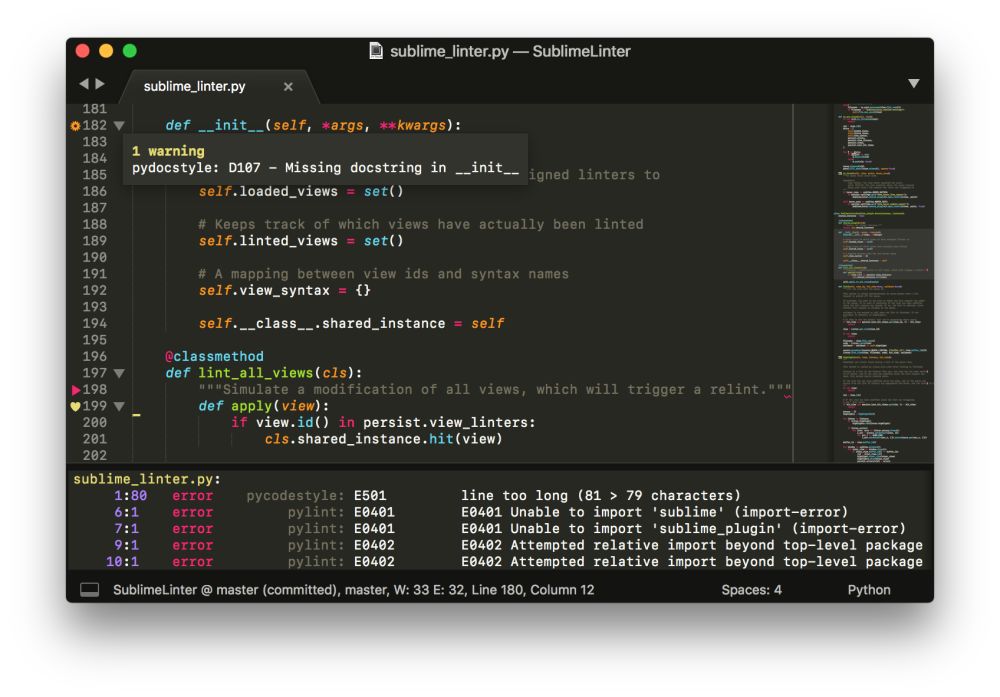Go back with the left tab navigation arrow
This screenshot has width=1000, height=697.
pyautogui.click(x=84, y=84)
